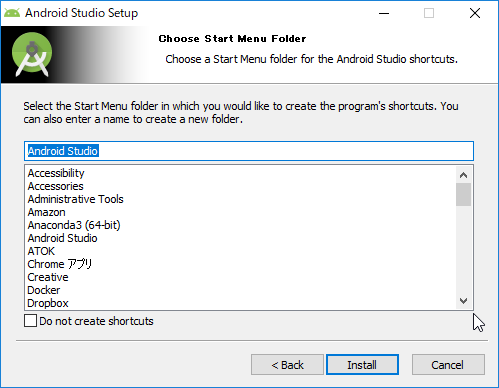This screenshot has height=388, width=499.
Task: Click the Android Studio logo icon
Action: (x=32, y=54)
